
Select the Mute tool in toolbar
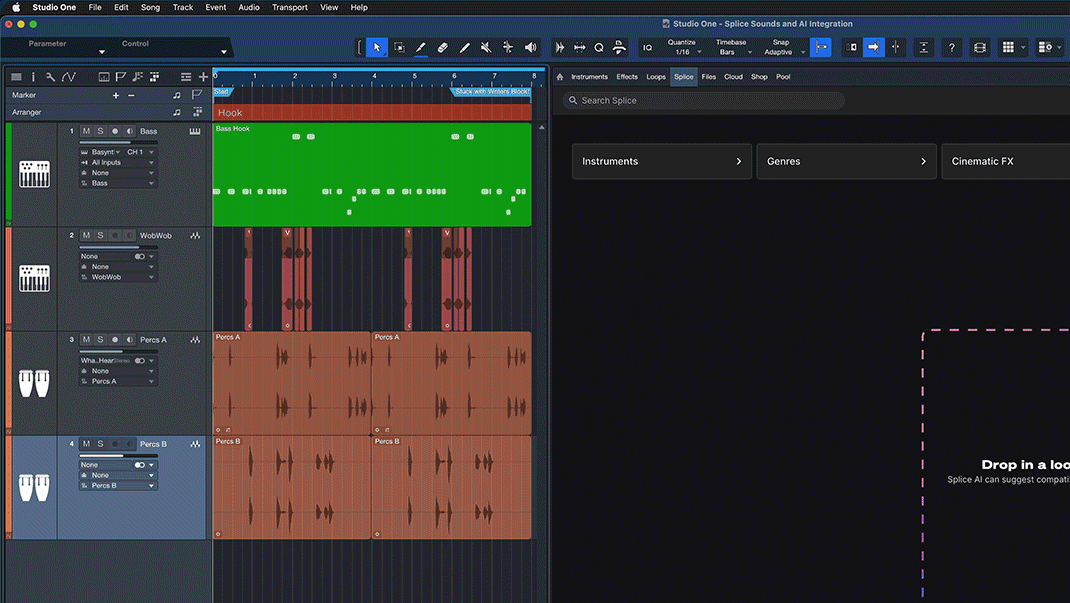(x=486, y=47)
